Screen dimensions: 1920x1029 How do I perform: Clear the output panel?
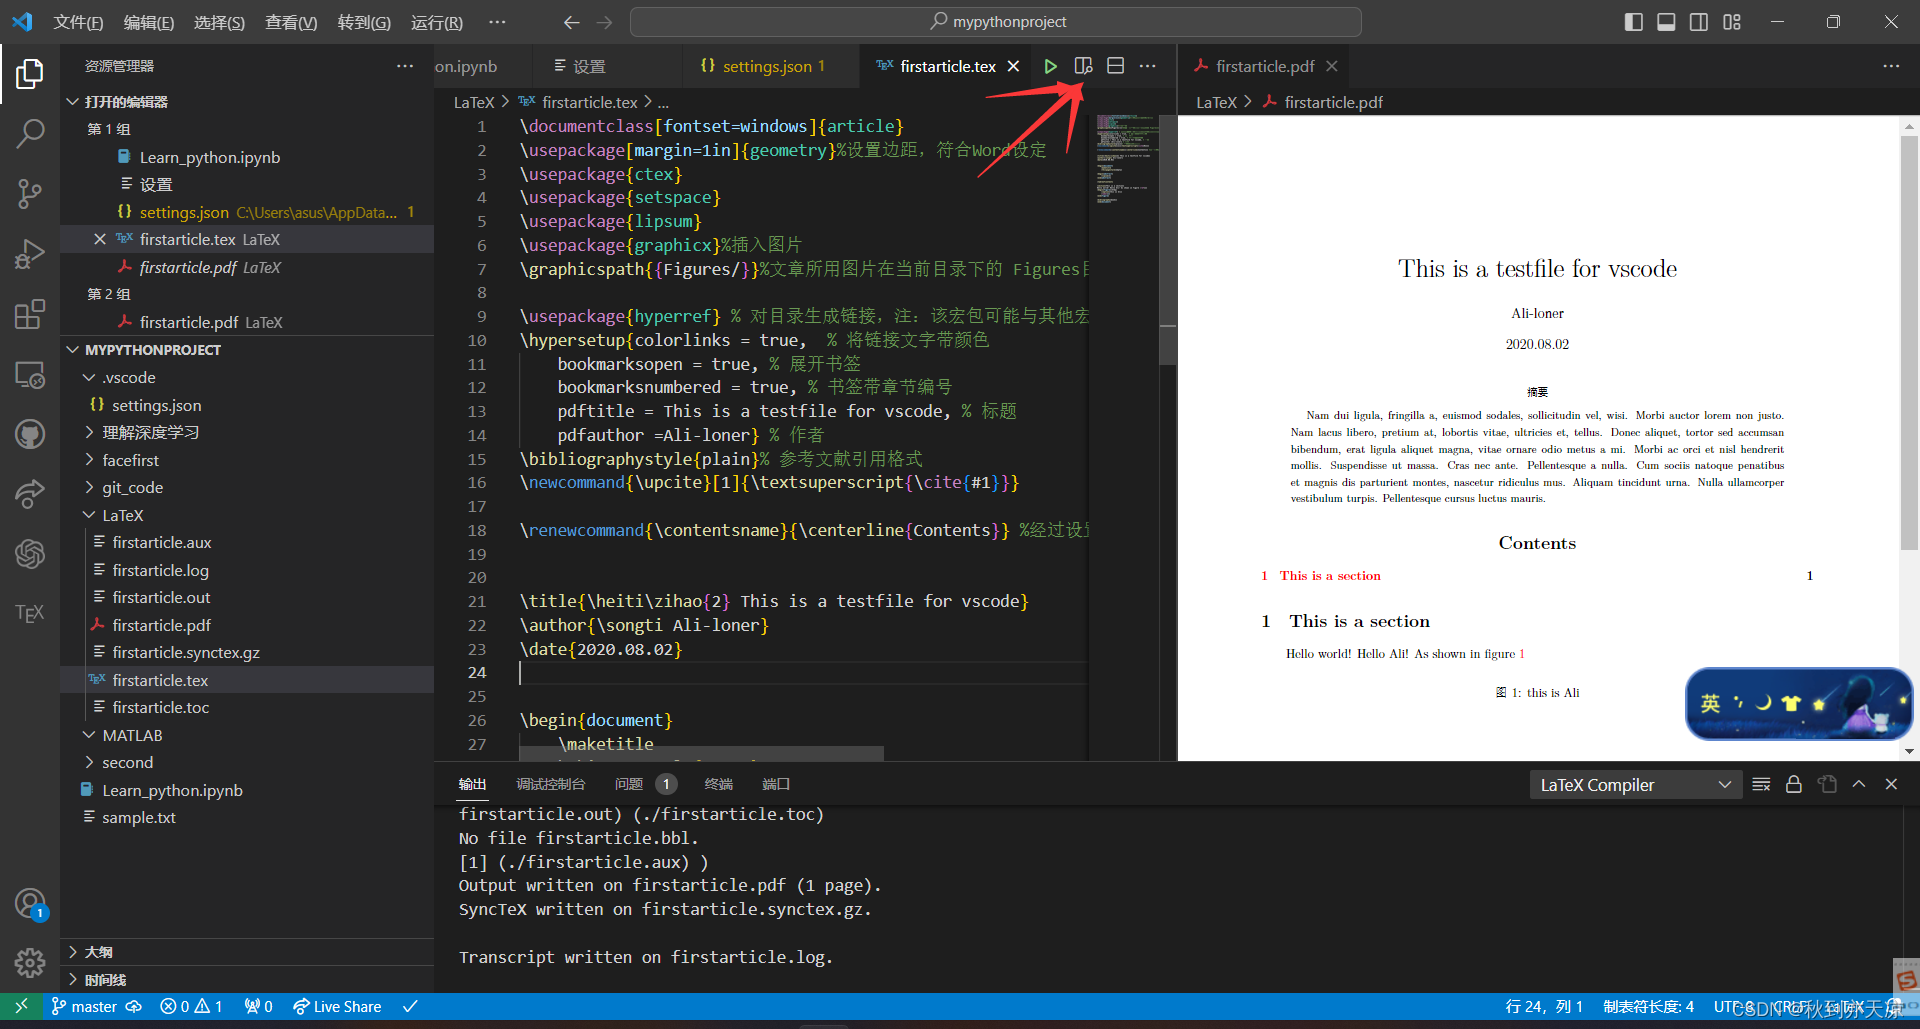[x=1761, y=784]
